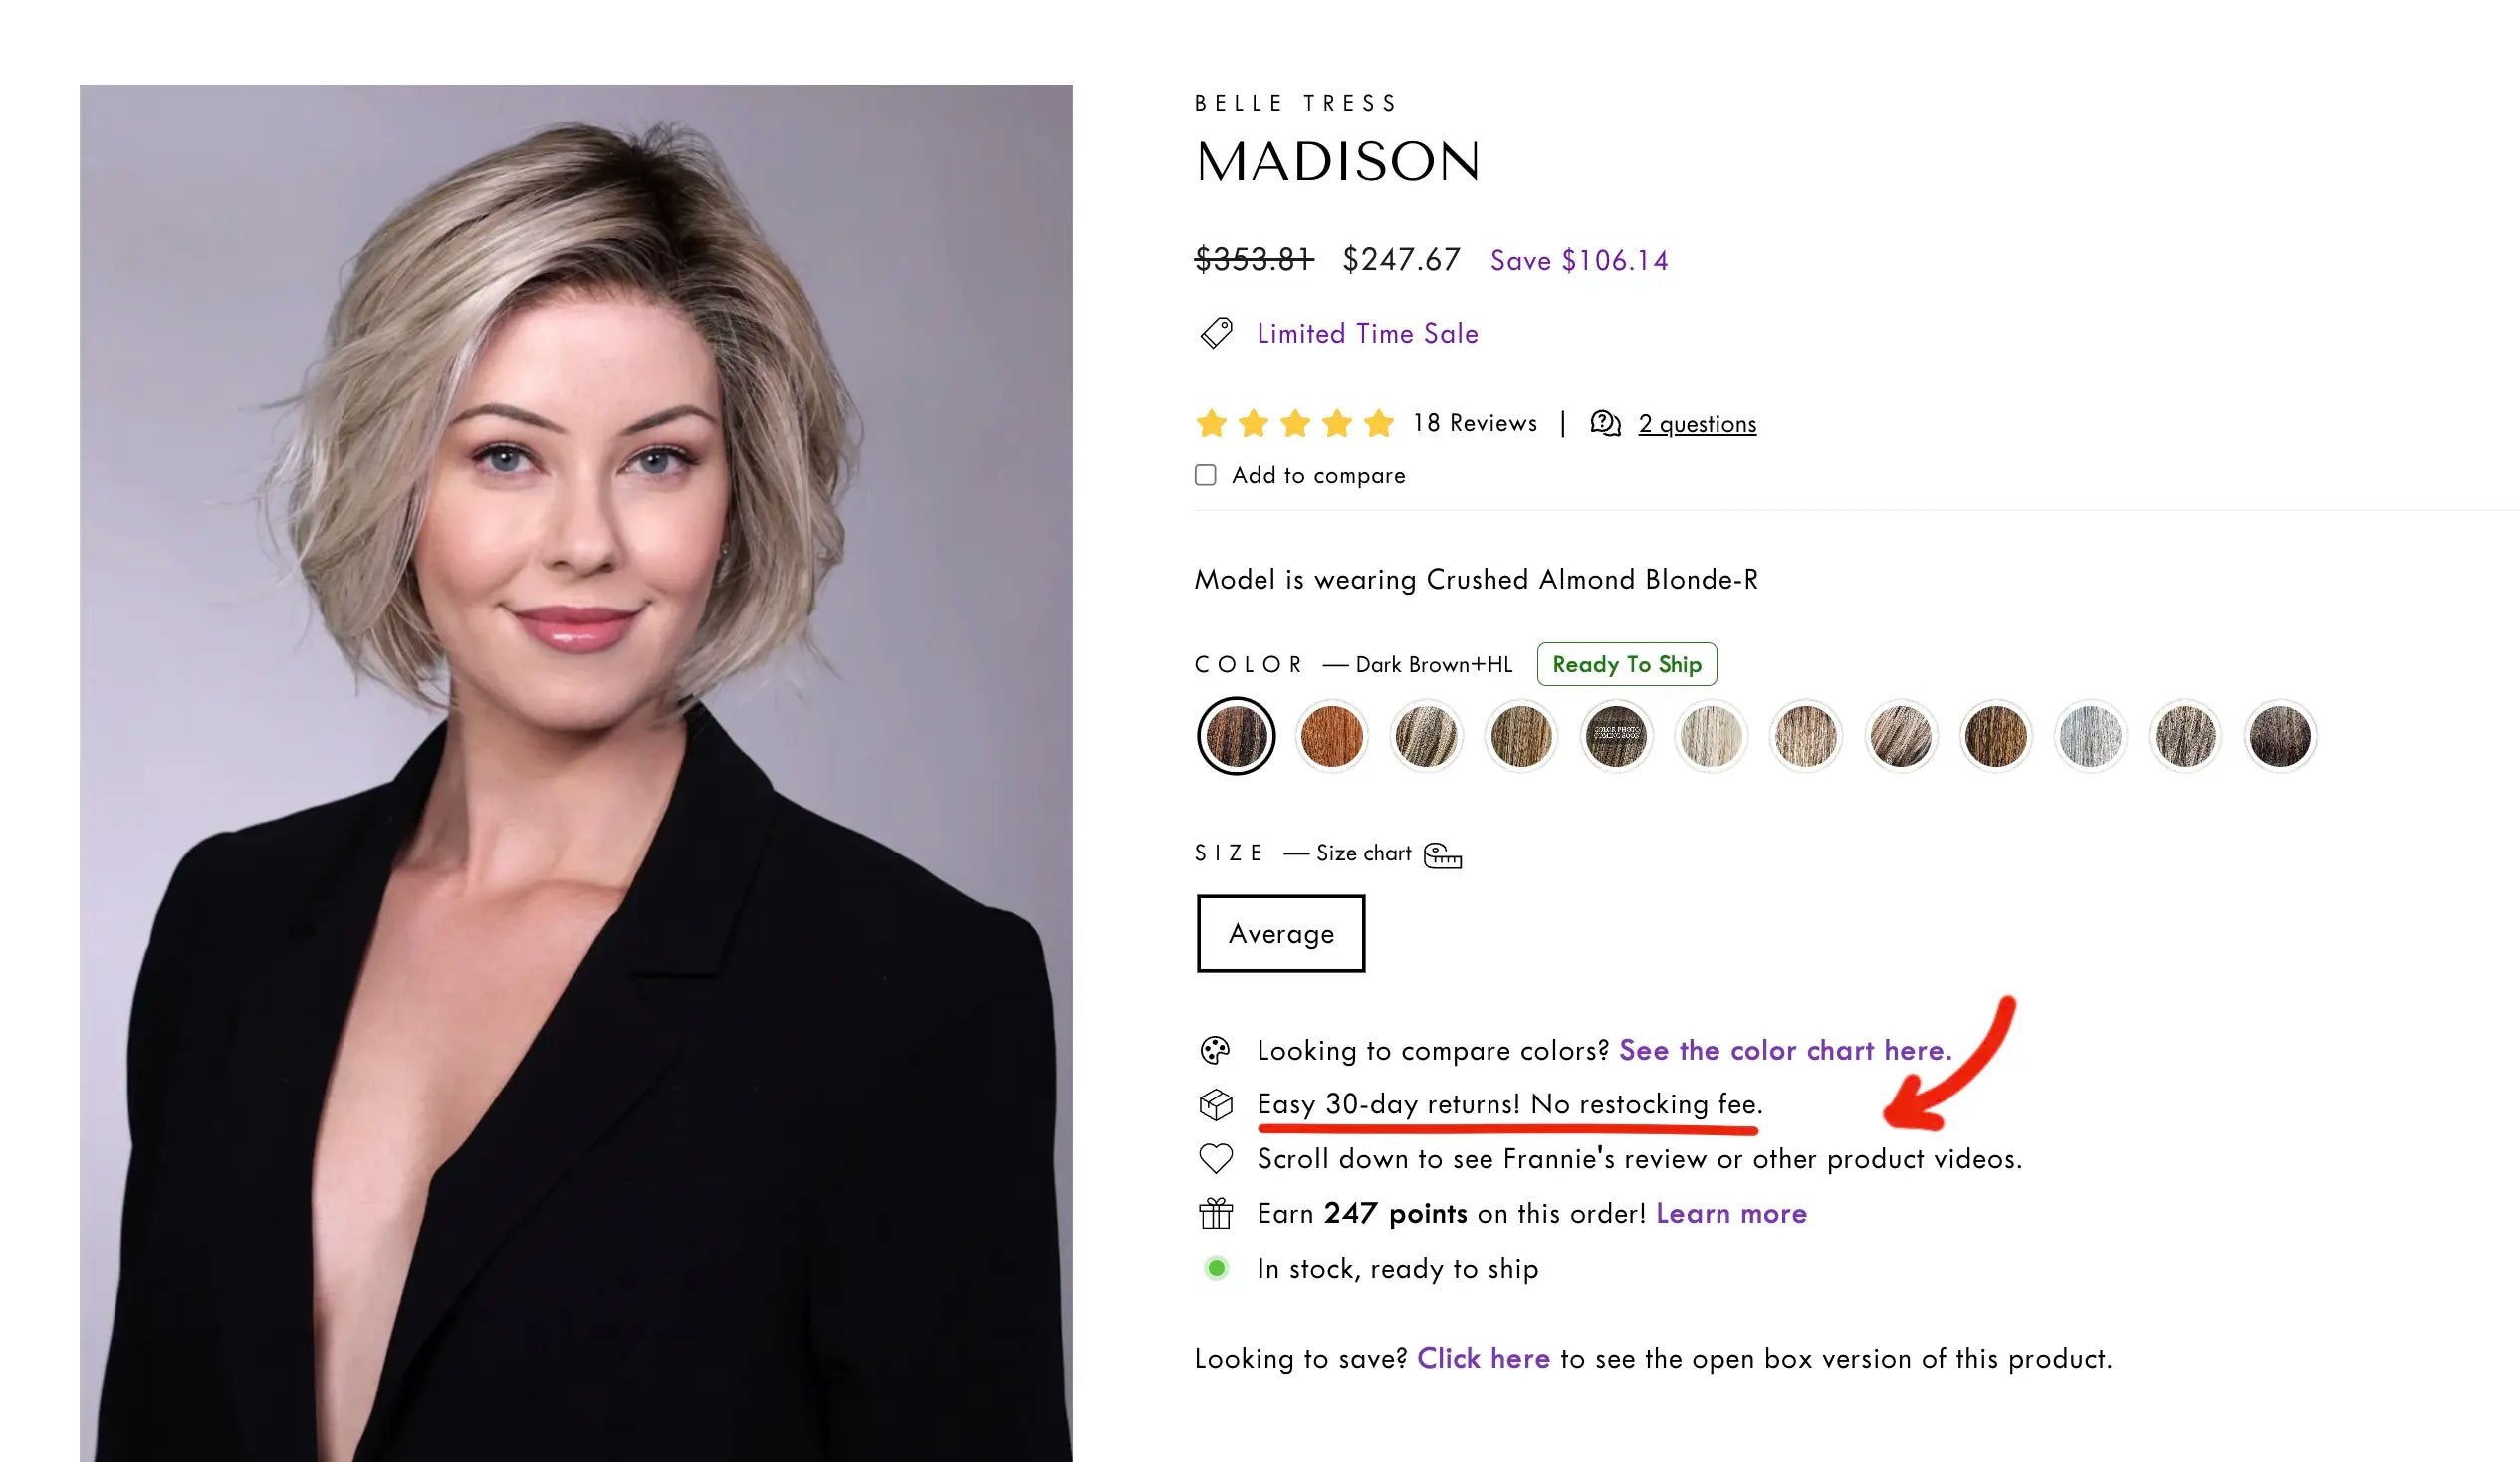
Task: Click the green in-stock status dot
Action: pyautogui.click(x=1216, y=1268)
